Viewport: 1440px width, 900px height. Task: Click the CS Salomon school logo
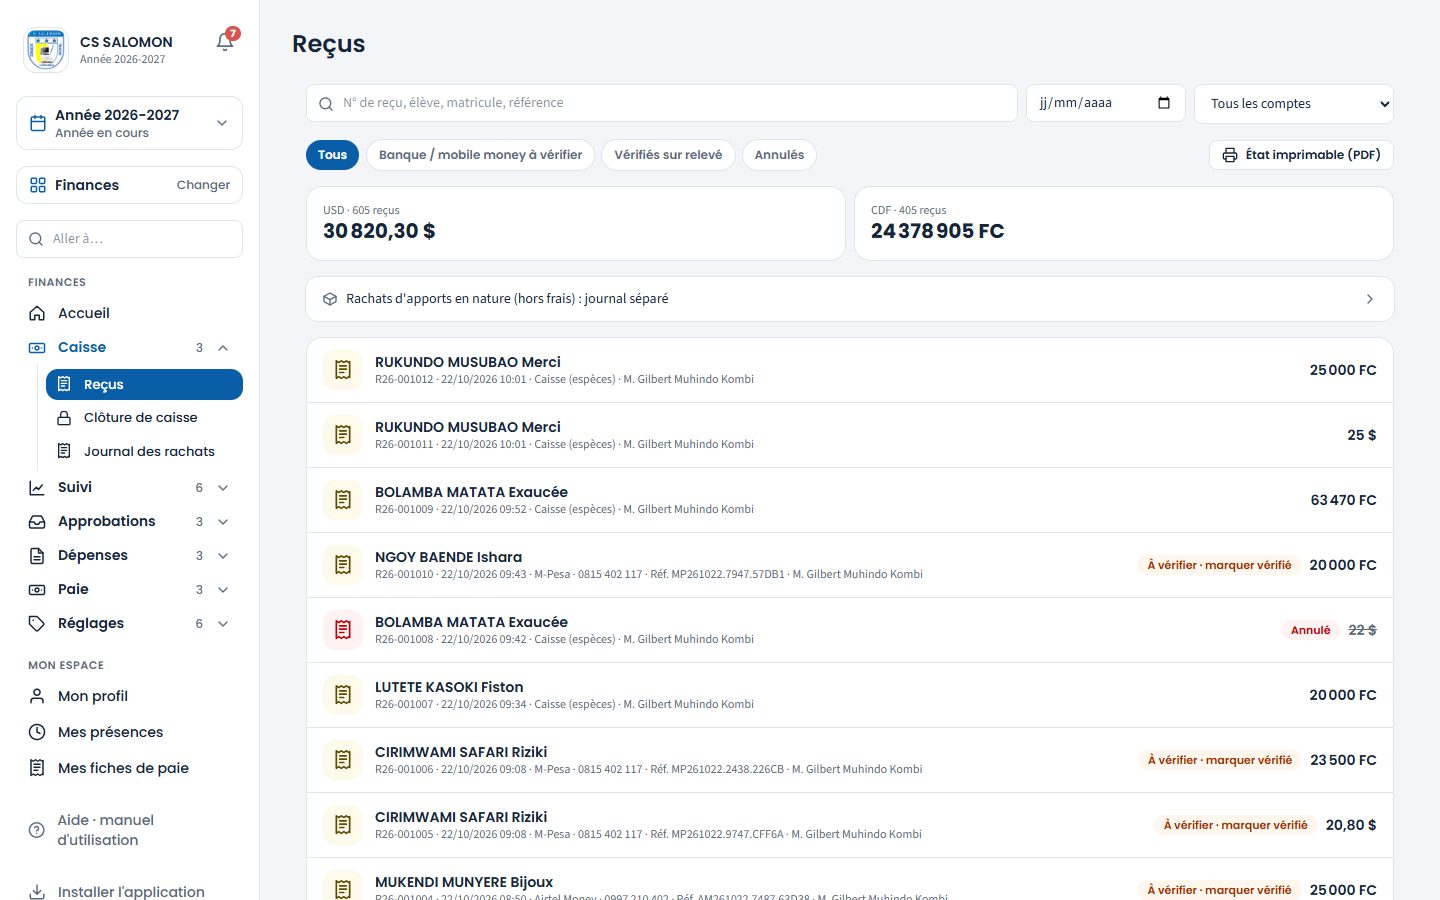[x=45, y=49]
